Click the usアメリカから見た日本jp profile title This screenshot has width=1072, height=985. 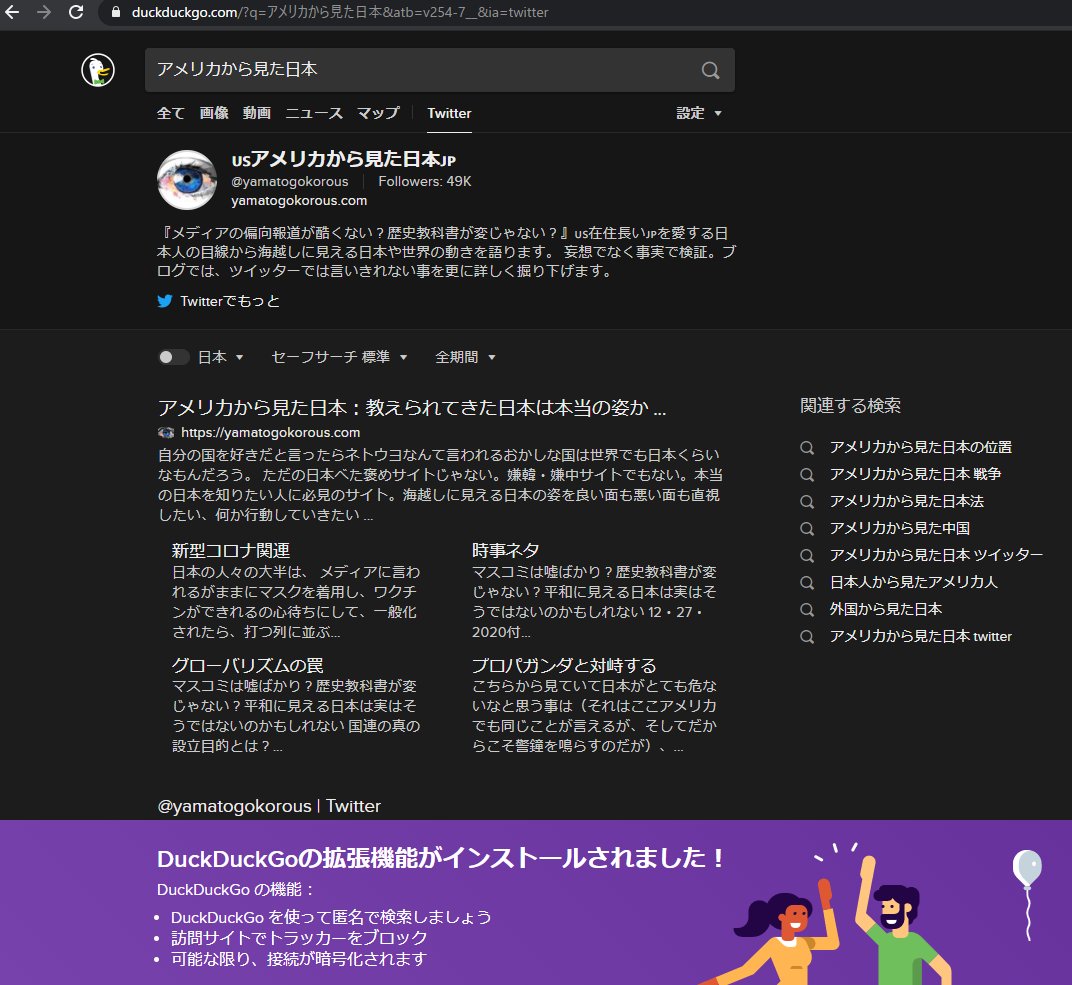343,159
